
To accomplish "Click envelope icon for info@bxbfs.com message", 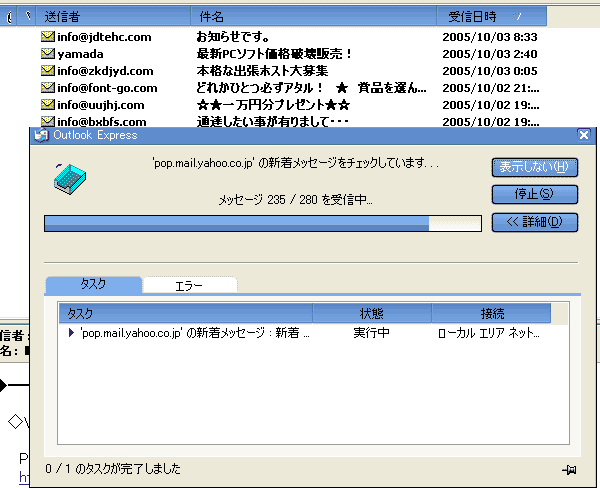I will point(48,121).
